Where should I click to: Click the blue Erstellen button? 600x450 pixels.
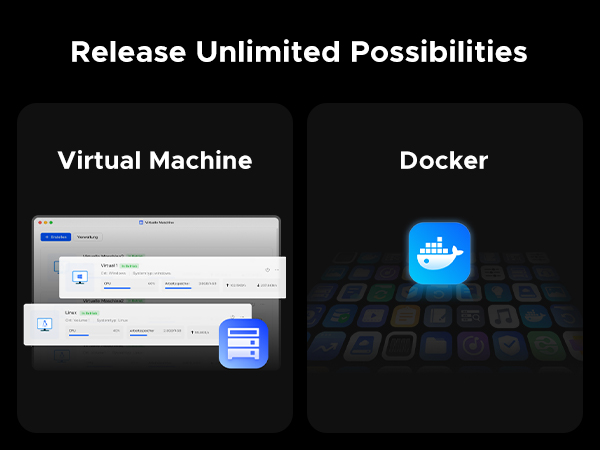(x=56, y=237)
